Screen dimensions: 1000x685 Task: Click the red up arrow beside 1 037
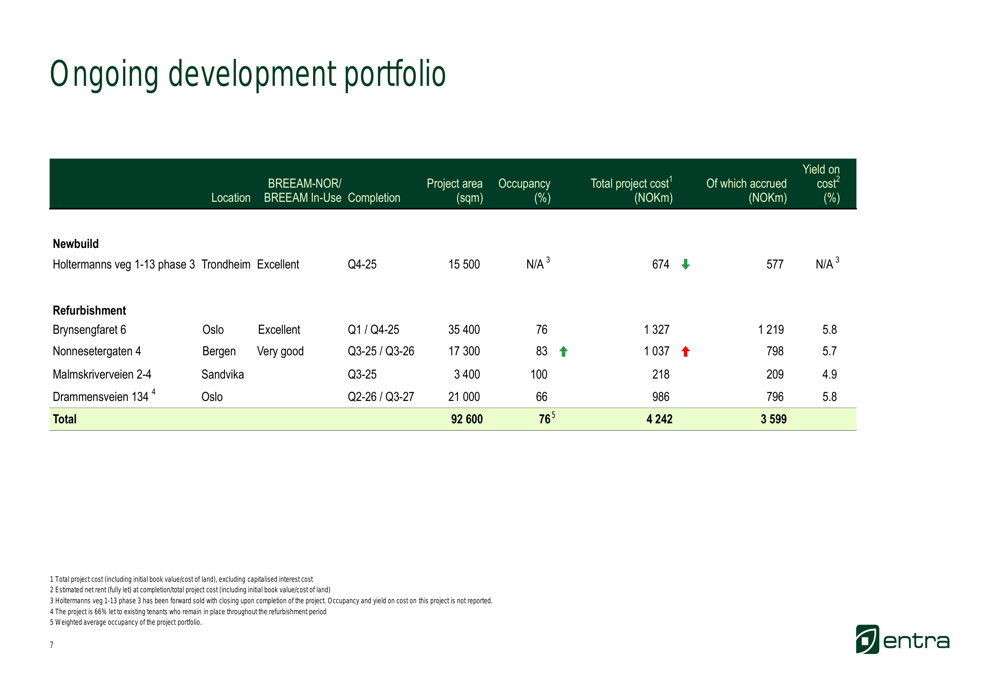685,352
